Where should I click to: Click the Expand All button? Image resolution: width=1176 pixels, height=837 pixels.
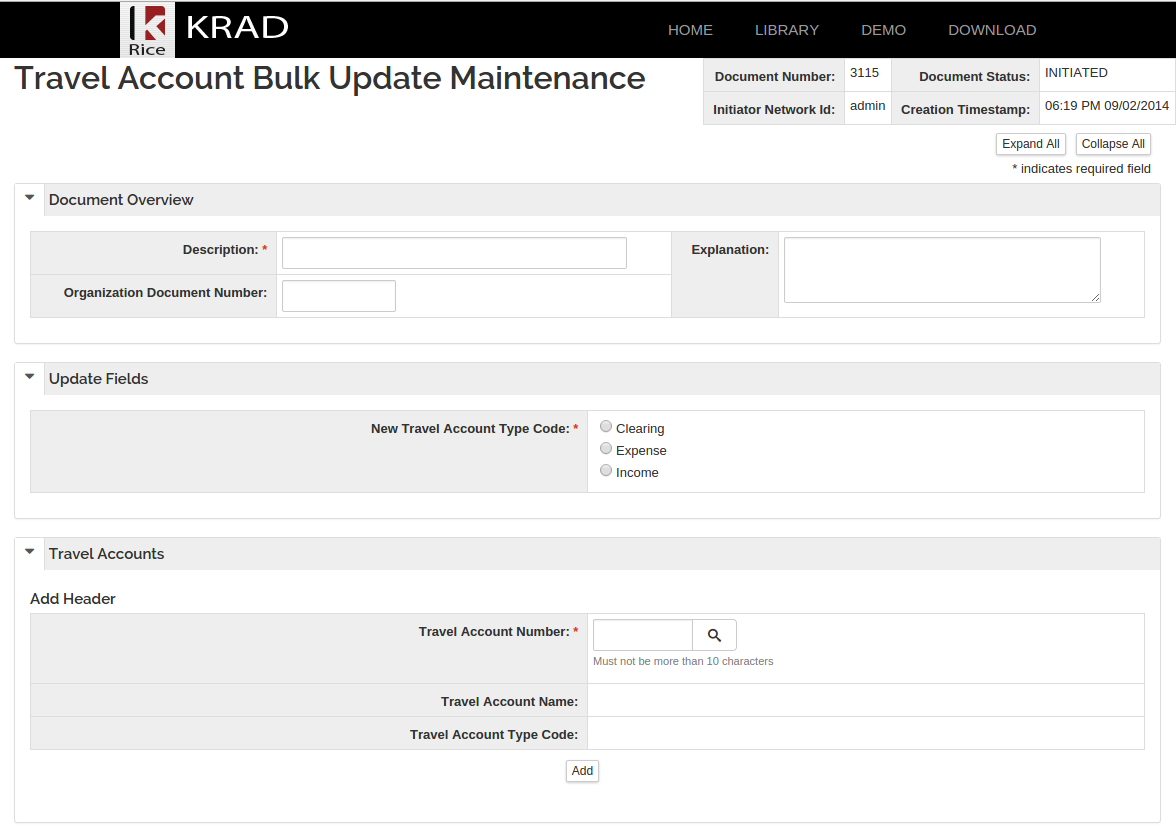coord(1030,144)
